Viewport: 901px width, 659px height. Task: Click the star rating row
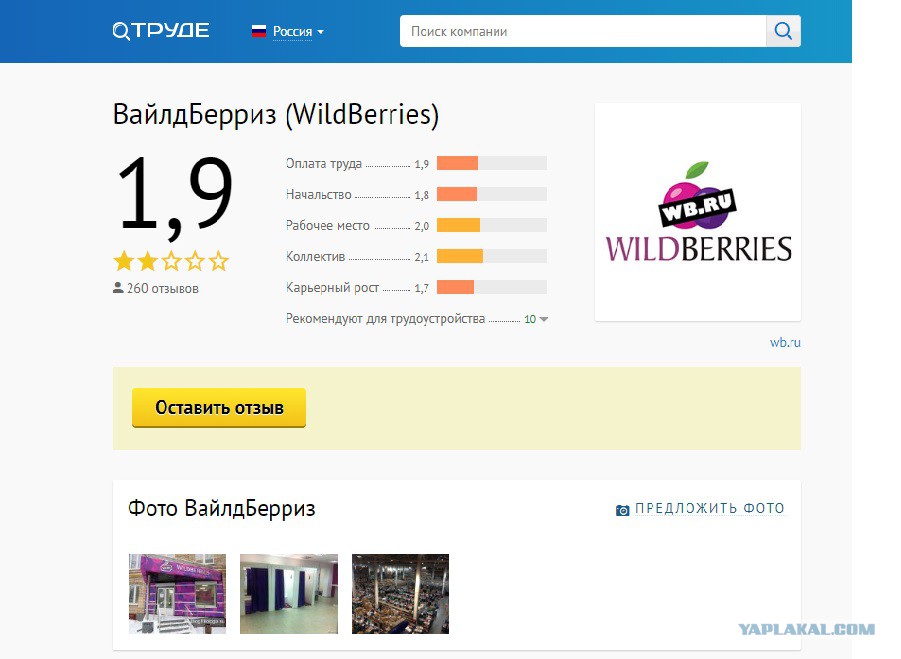click(171, 261)
